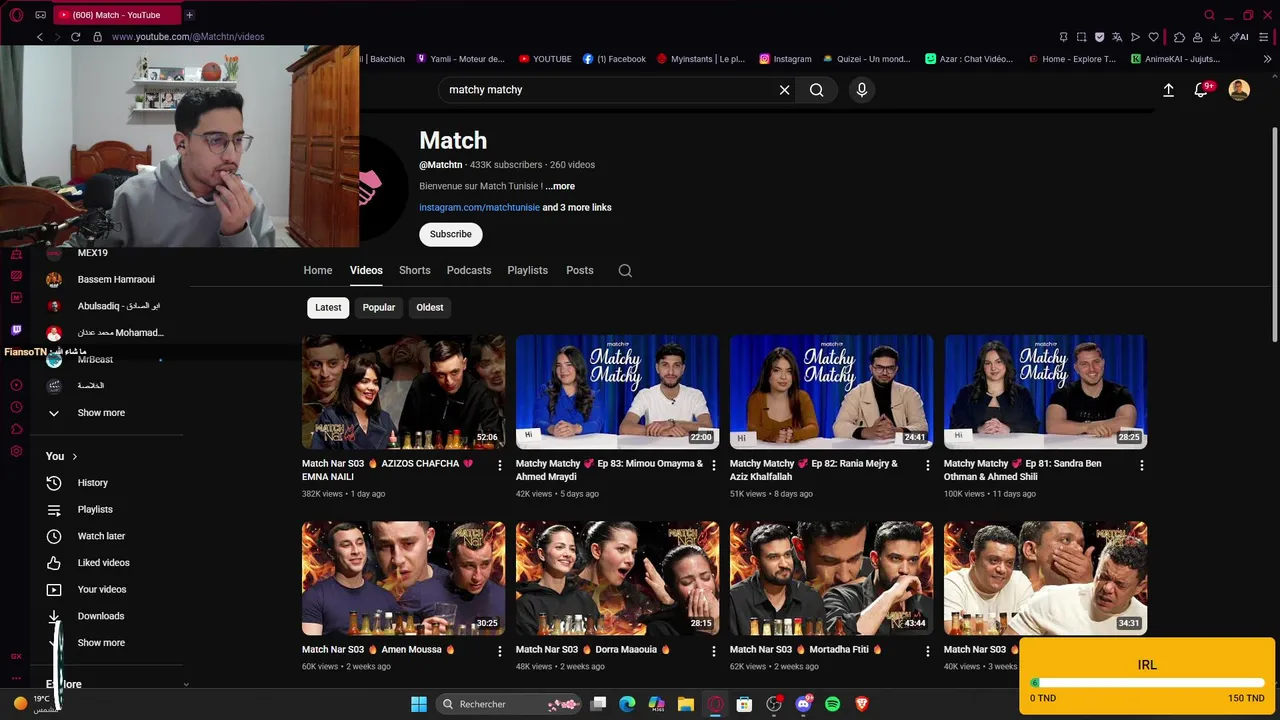Image resolution: width=1280 pixels, height=720 pixels.
Task: Open Opera Easy Setup menu icon
Action: tap(1265, 37)
